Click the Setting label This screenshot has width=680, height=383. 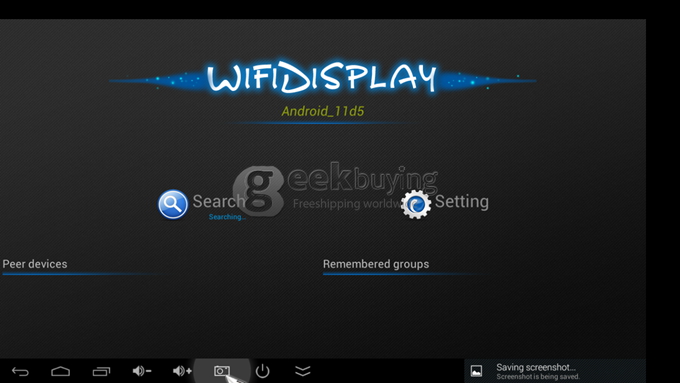point(461,202)
